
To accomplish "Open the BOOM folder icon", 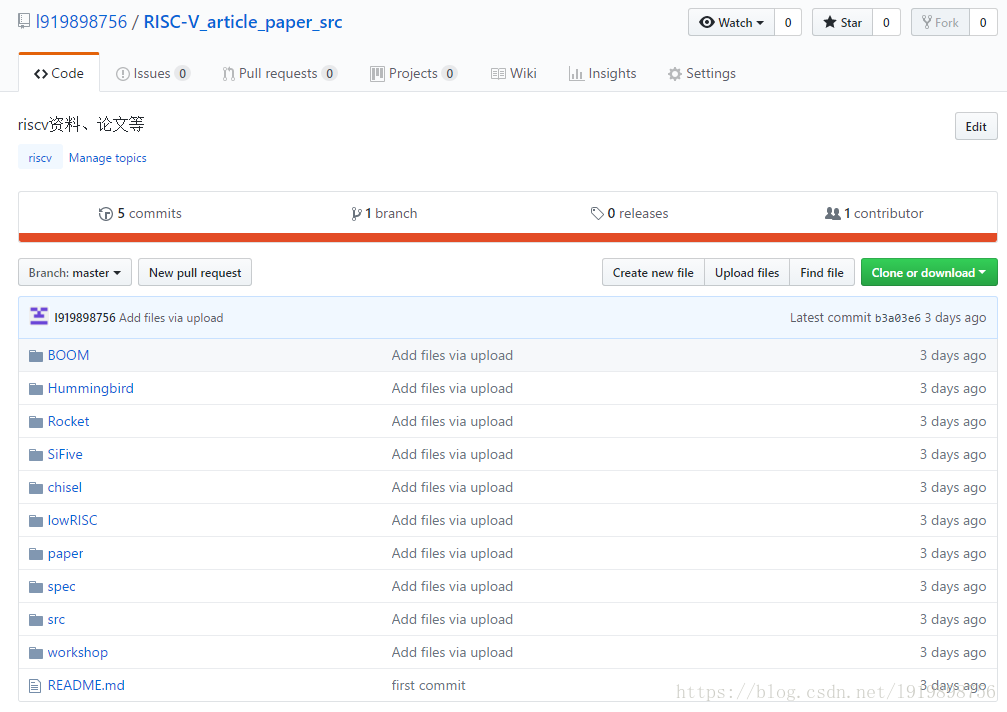I will point(36,356).
